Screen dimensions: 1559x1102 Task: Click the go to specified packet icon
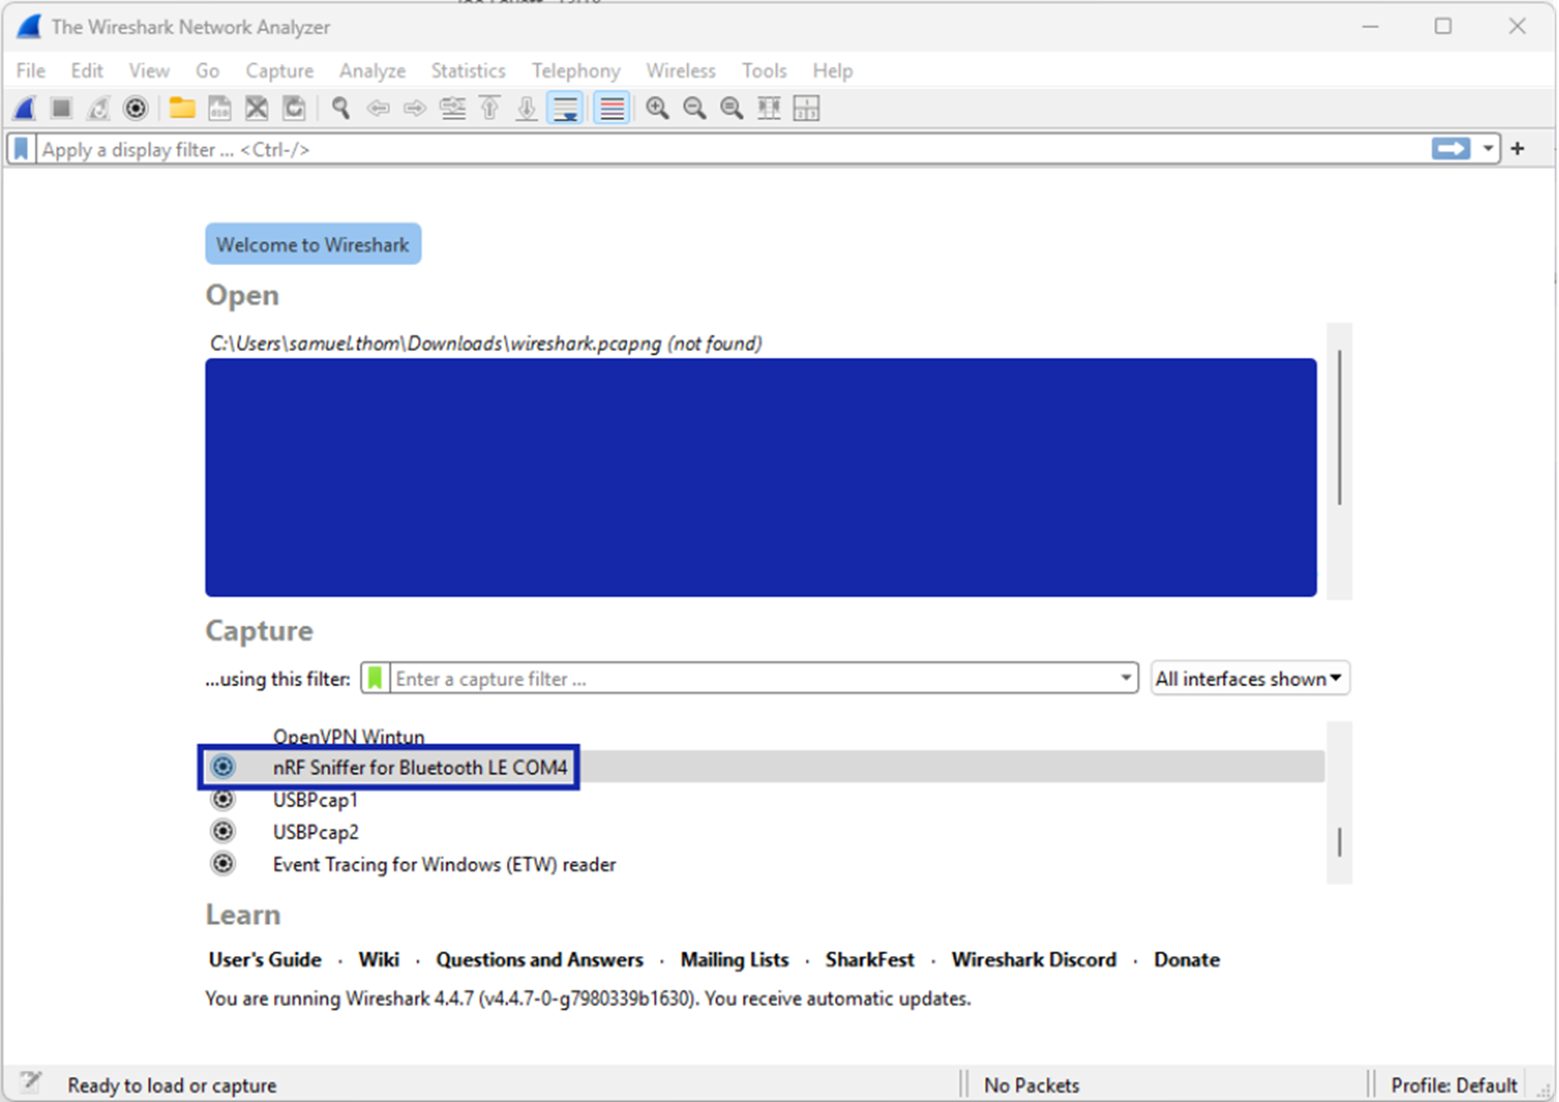[453, 108]
